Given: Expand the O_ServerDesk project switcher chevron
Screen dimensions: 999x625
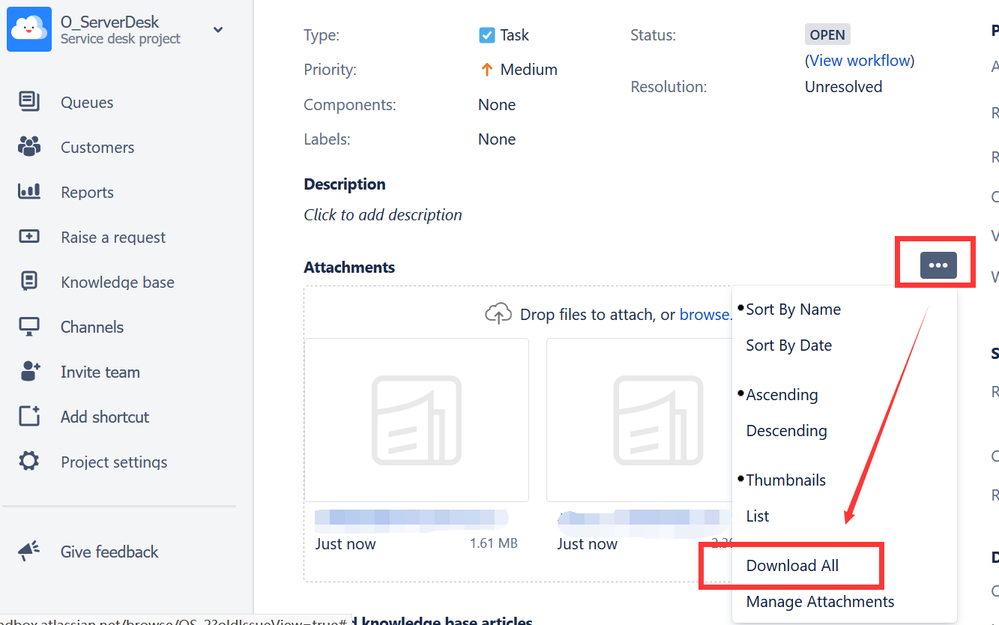Looking at the screenshot, I should 218,30.
